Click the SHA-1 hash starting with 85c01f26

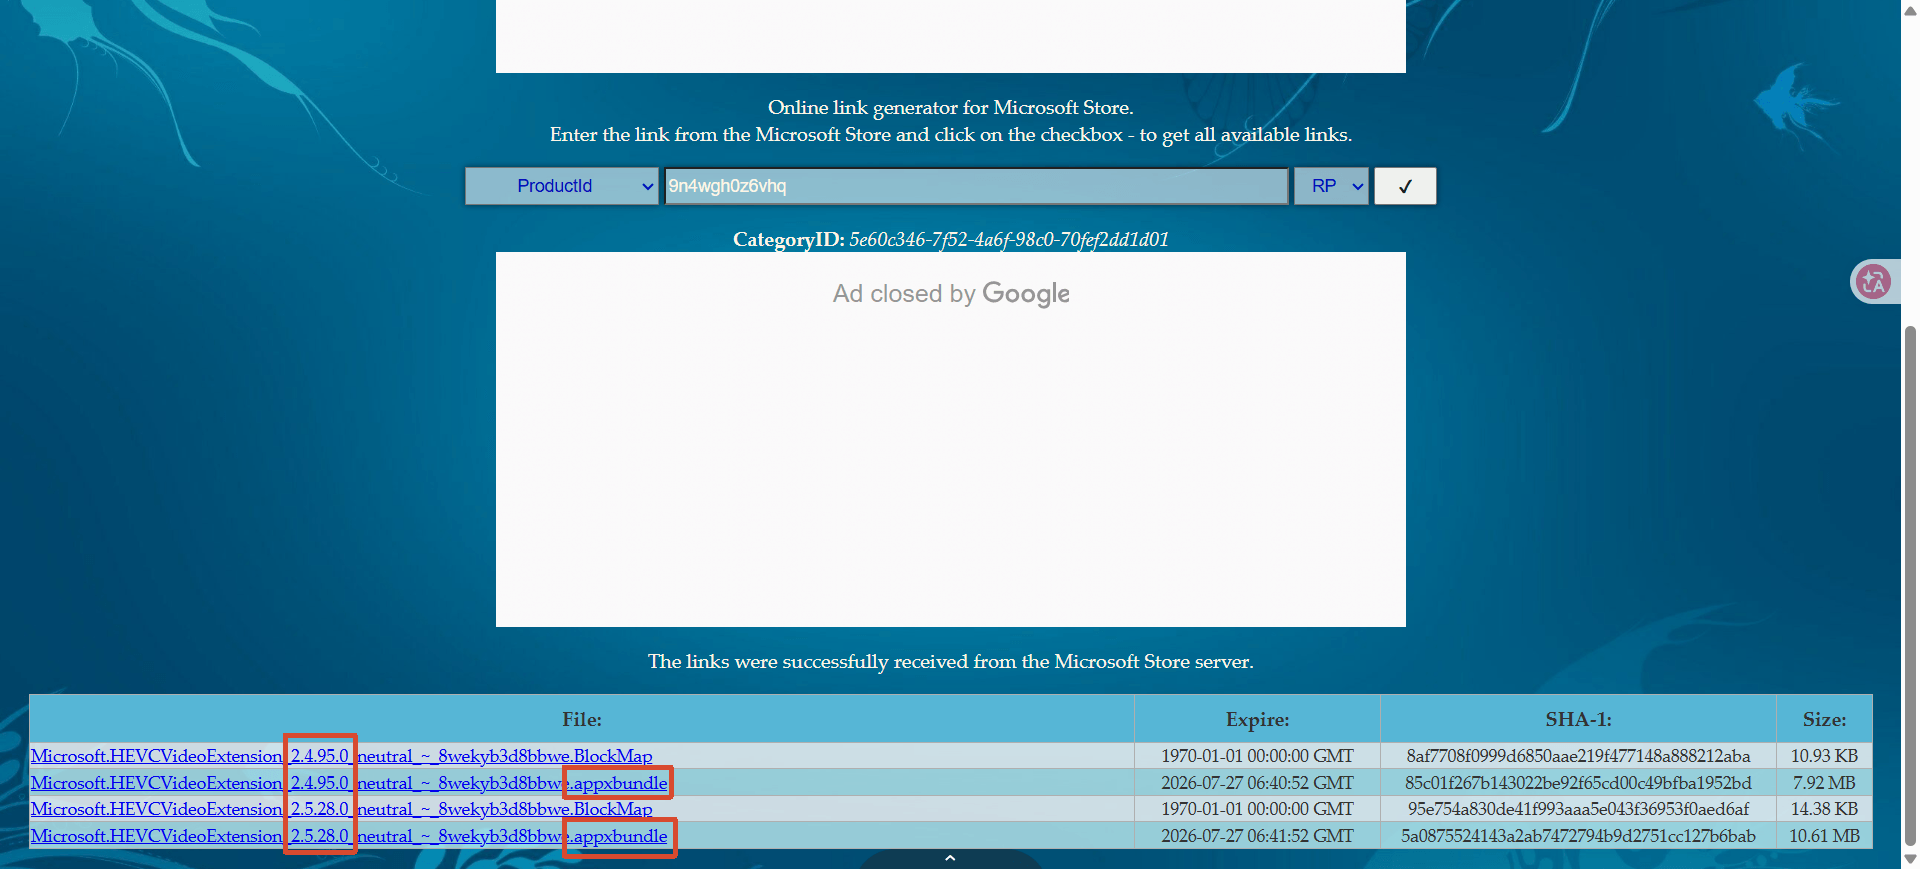pyautogui.click(x=1578, y=783)
